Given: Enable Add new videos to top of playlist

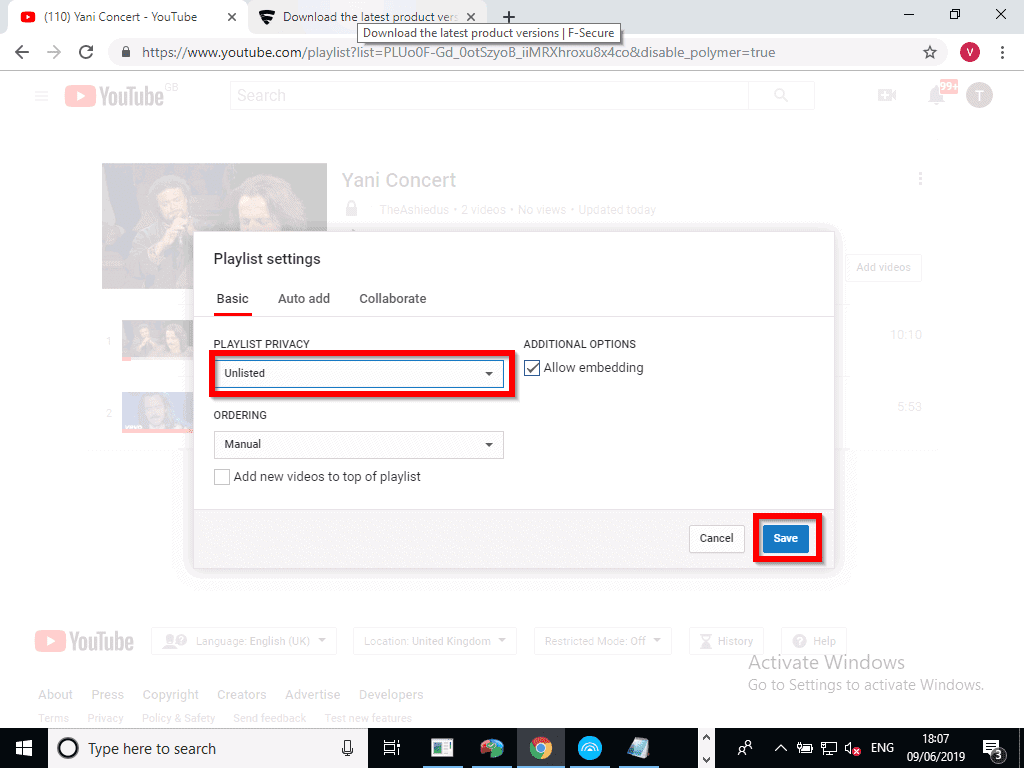Looking at the screenshot, I should click(222, 477).
